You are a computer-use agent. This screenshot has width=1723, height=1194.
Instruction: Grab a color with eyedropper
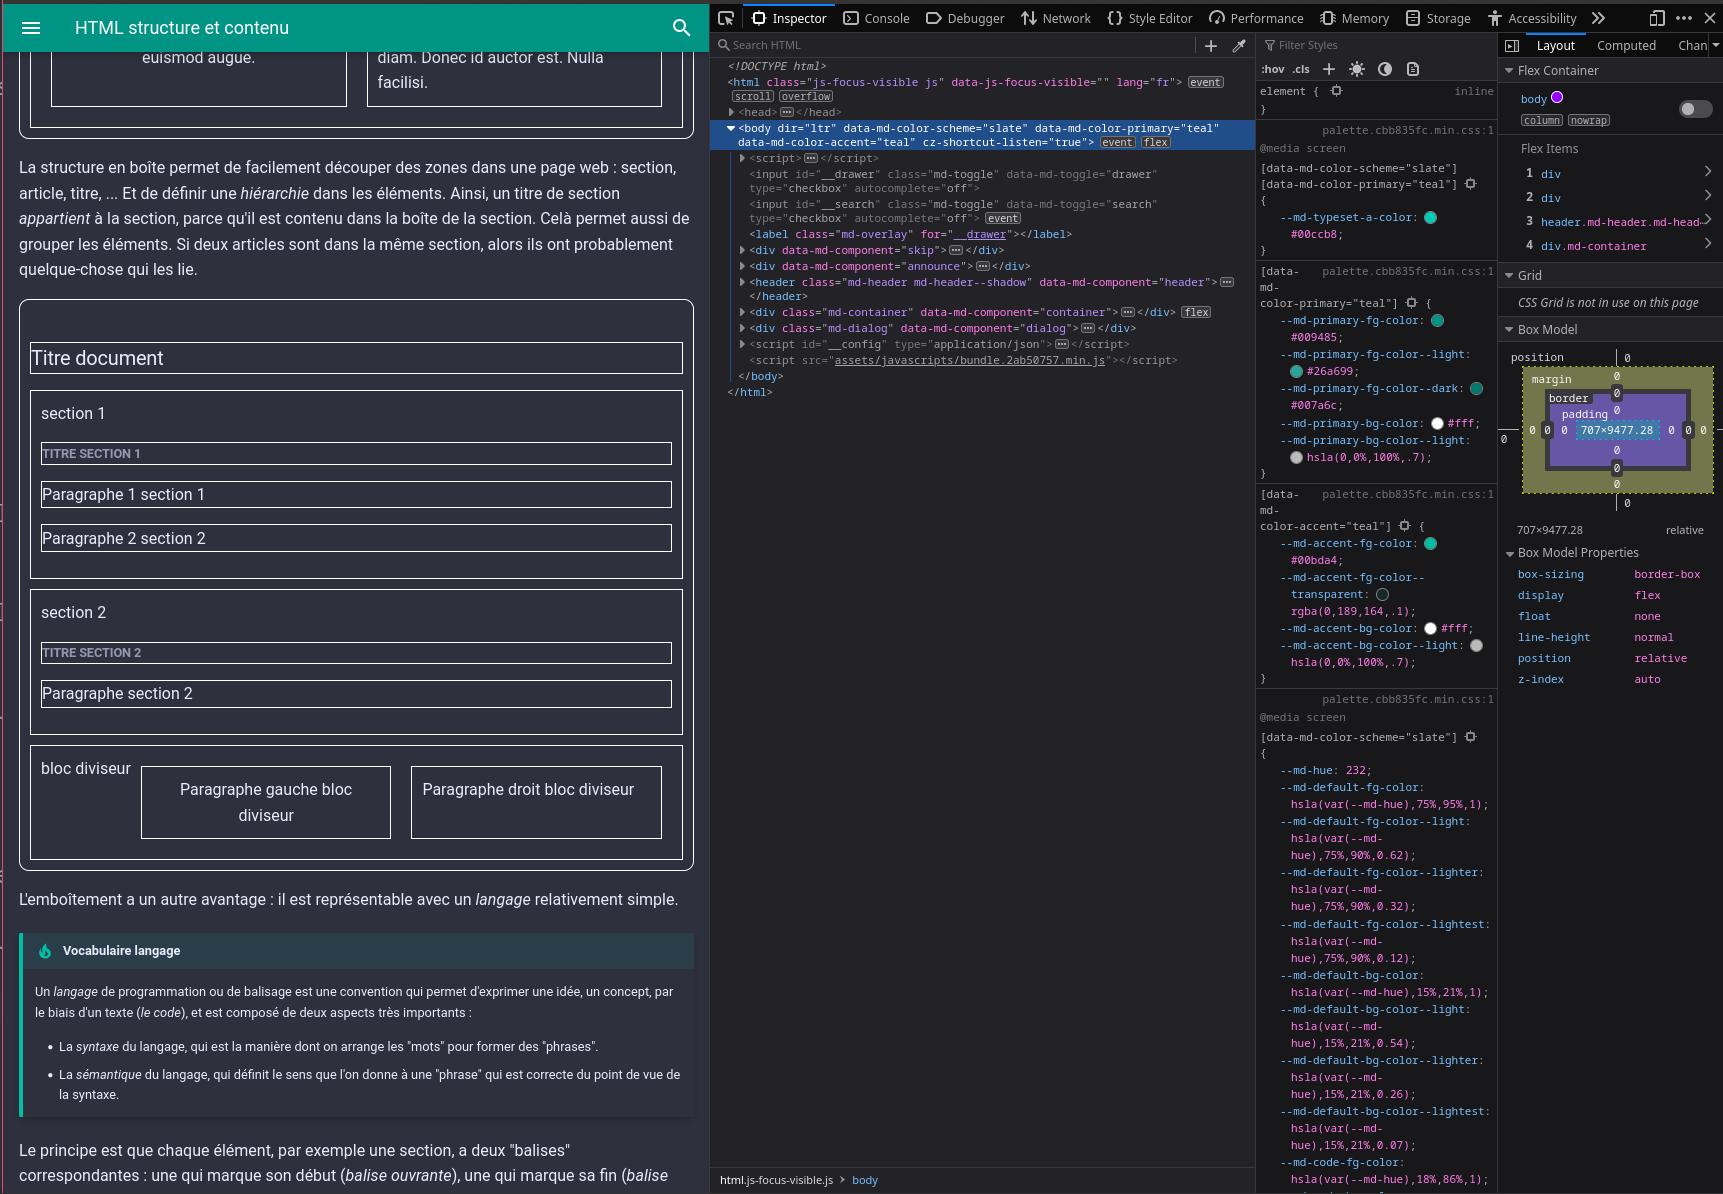coord(1239,45)
